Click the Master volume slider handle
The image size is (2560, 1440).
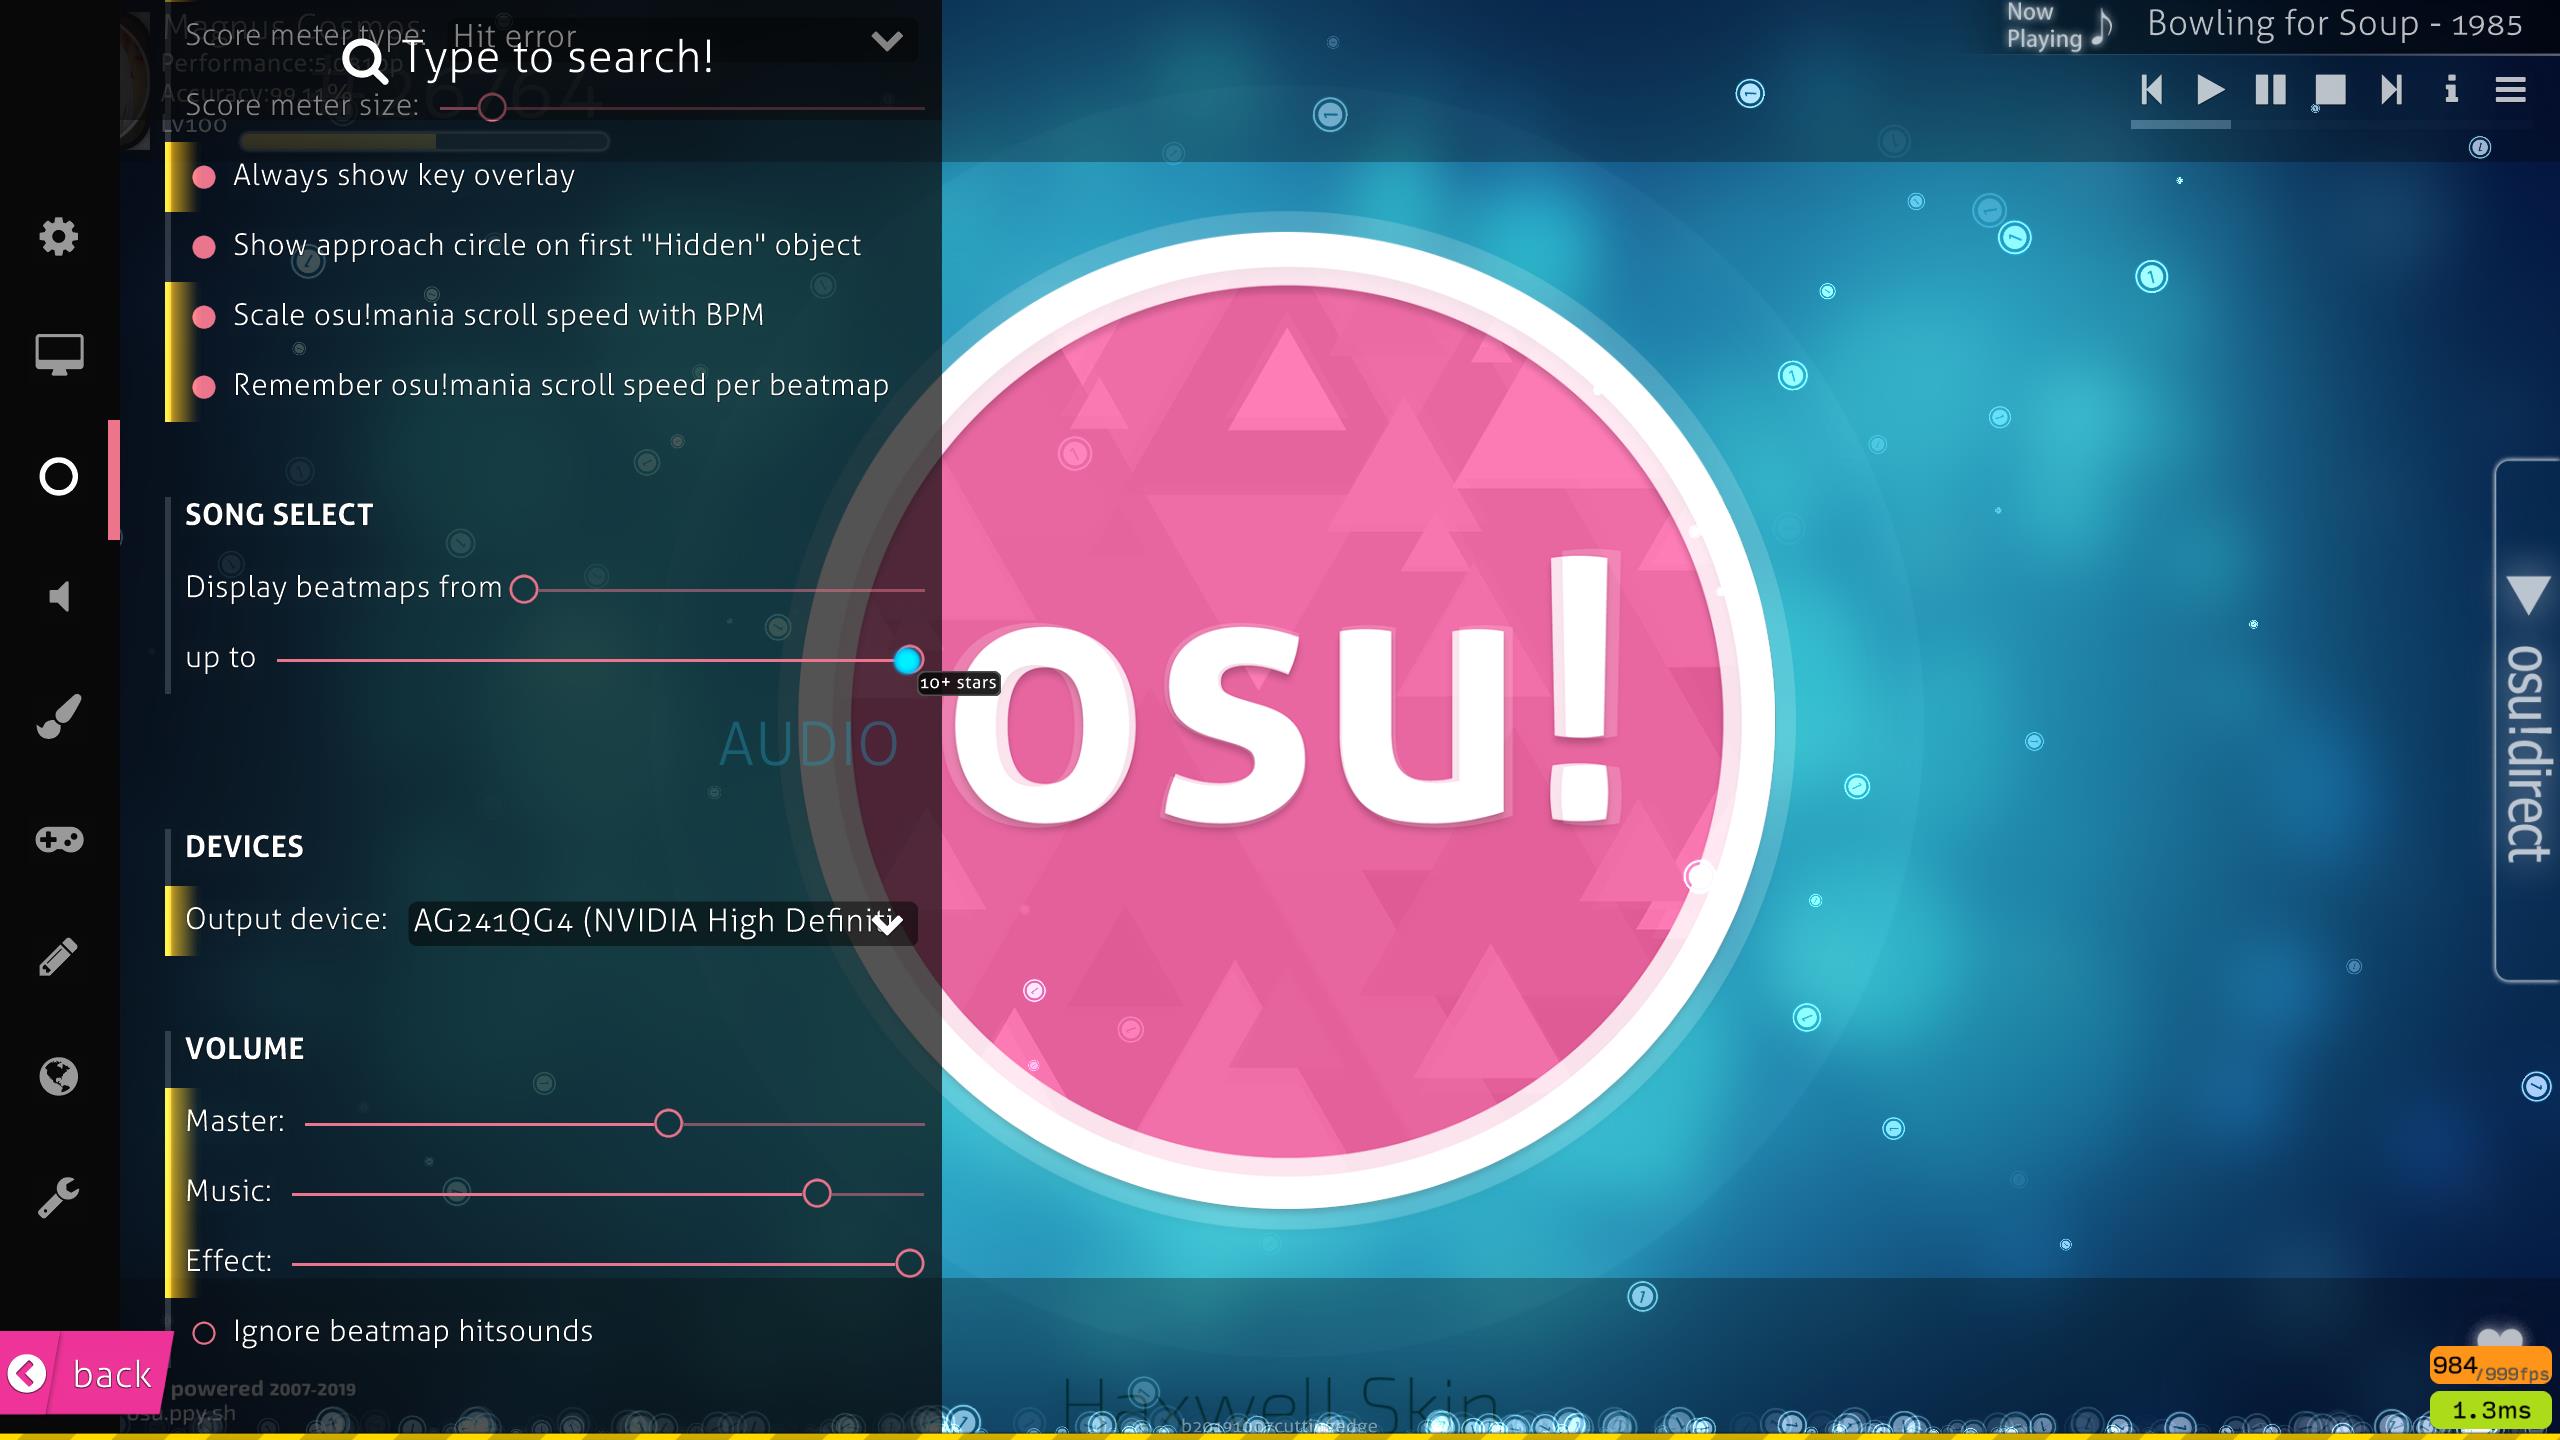pyautogui.click(x=668, y=1124)
